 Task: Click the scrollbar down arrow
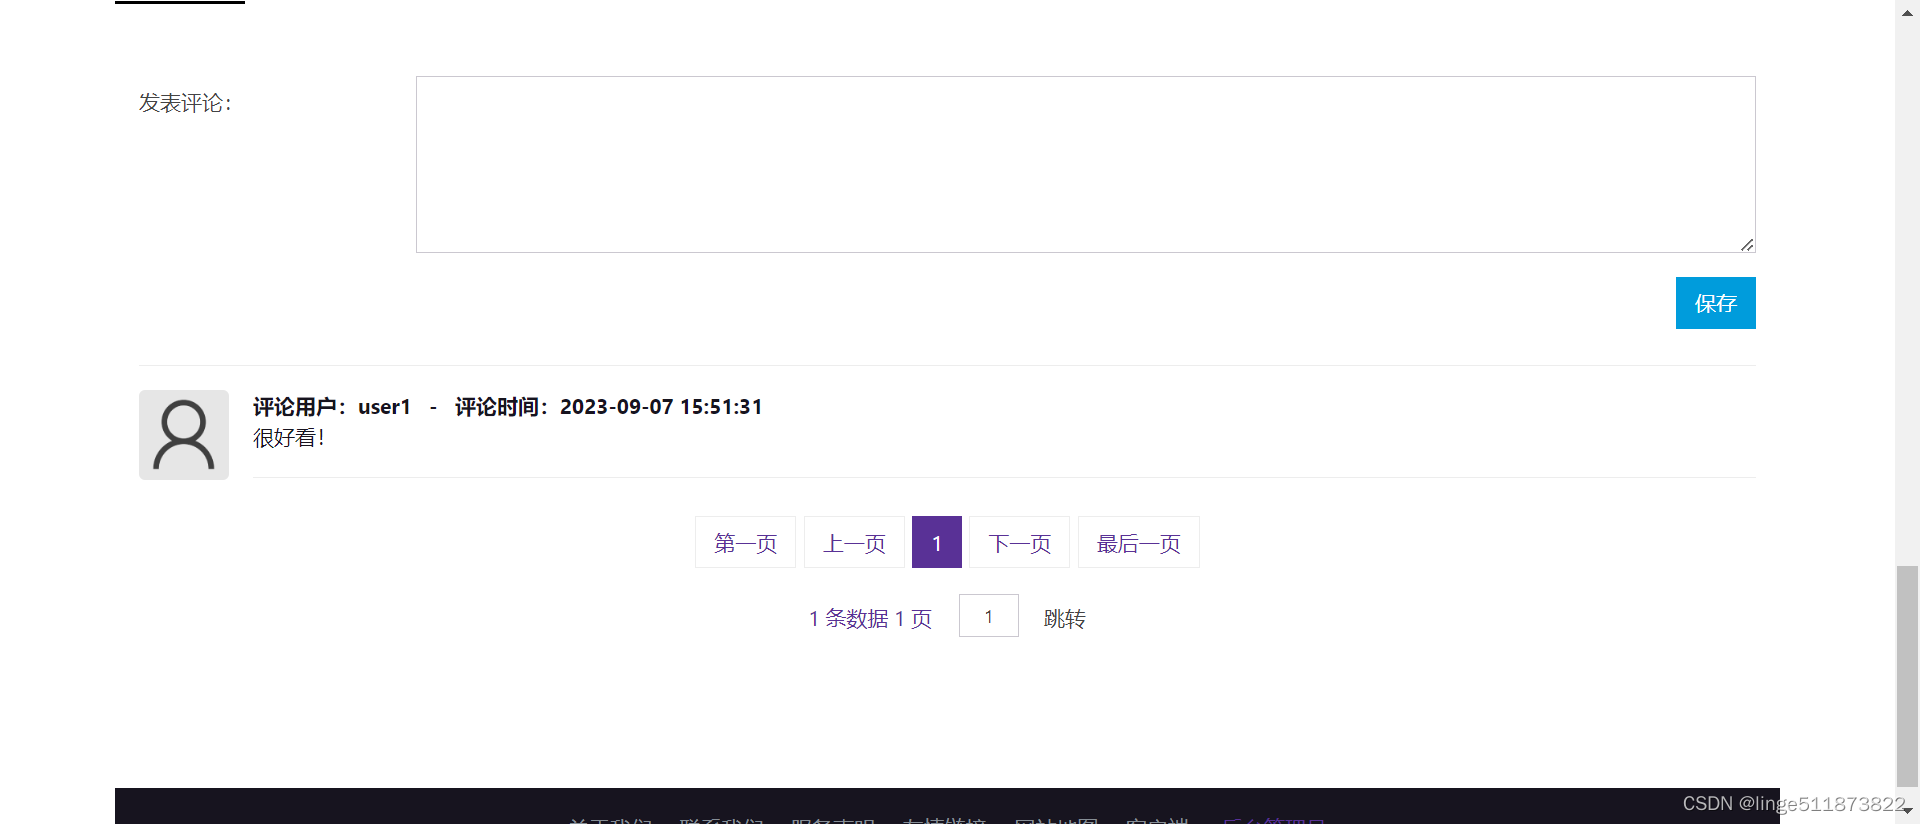(1908, 811)
